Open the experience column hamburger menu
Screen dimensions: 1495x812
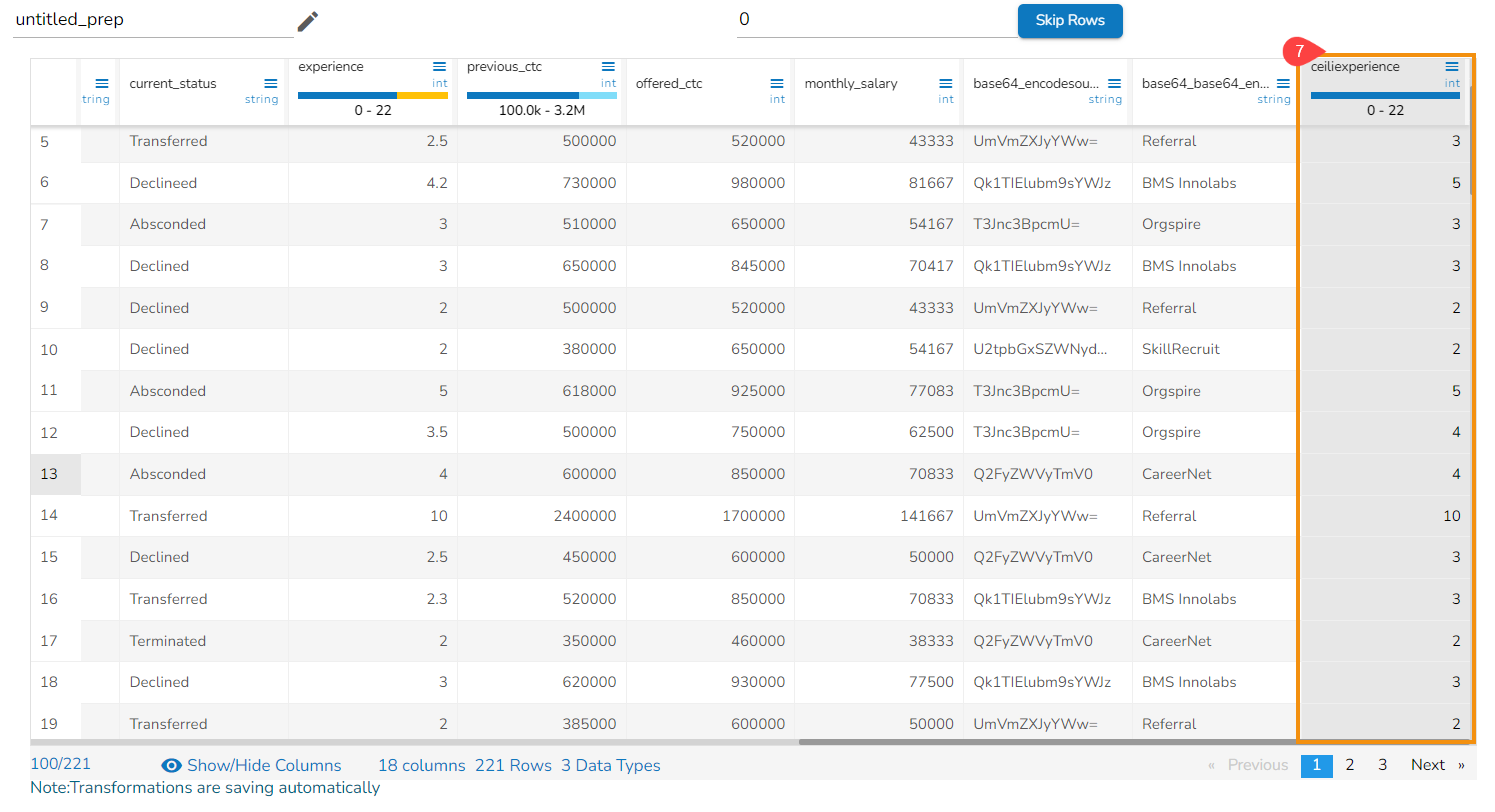(439, 67)
